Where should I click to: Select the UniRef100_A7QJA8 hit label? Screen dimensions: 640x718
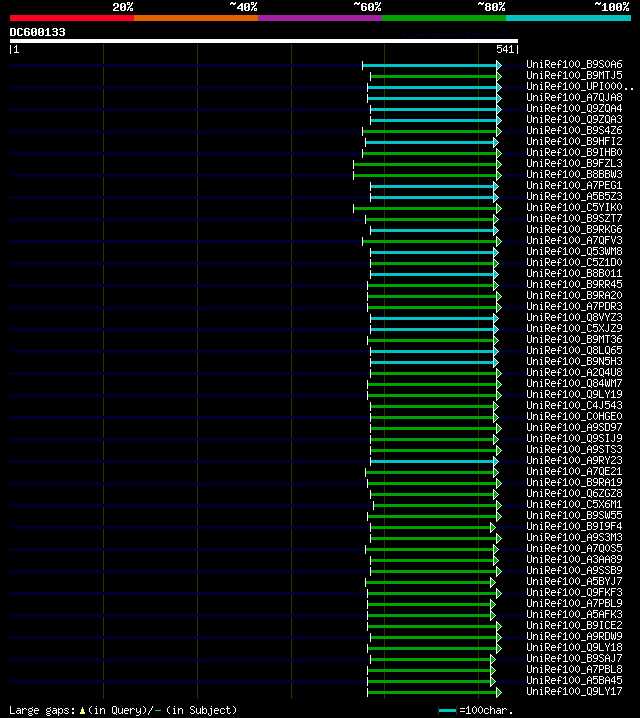[x=574, y=98]
